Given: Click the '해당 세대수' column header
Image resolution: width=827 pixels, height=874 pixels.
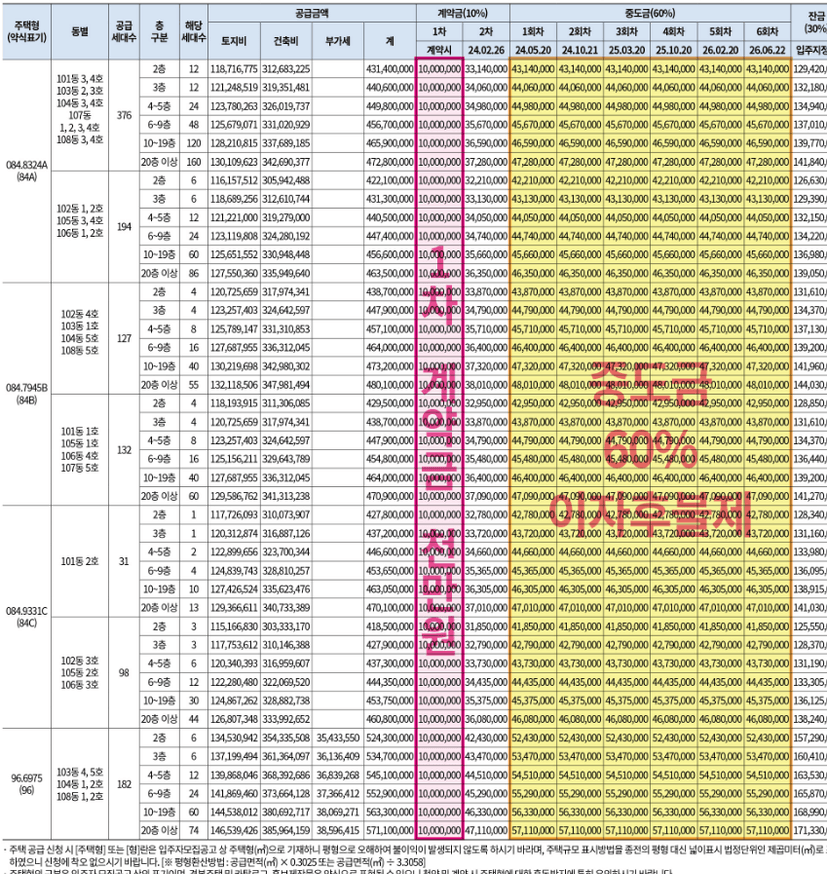Looking at the screenshot, I should click(193, 32).
